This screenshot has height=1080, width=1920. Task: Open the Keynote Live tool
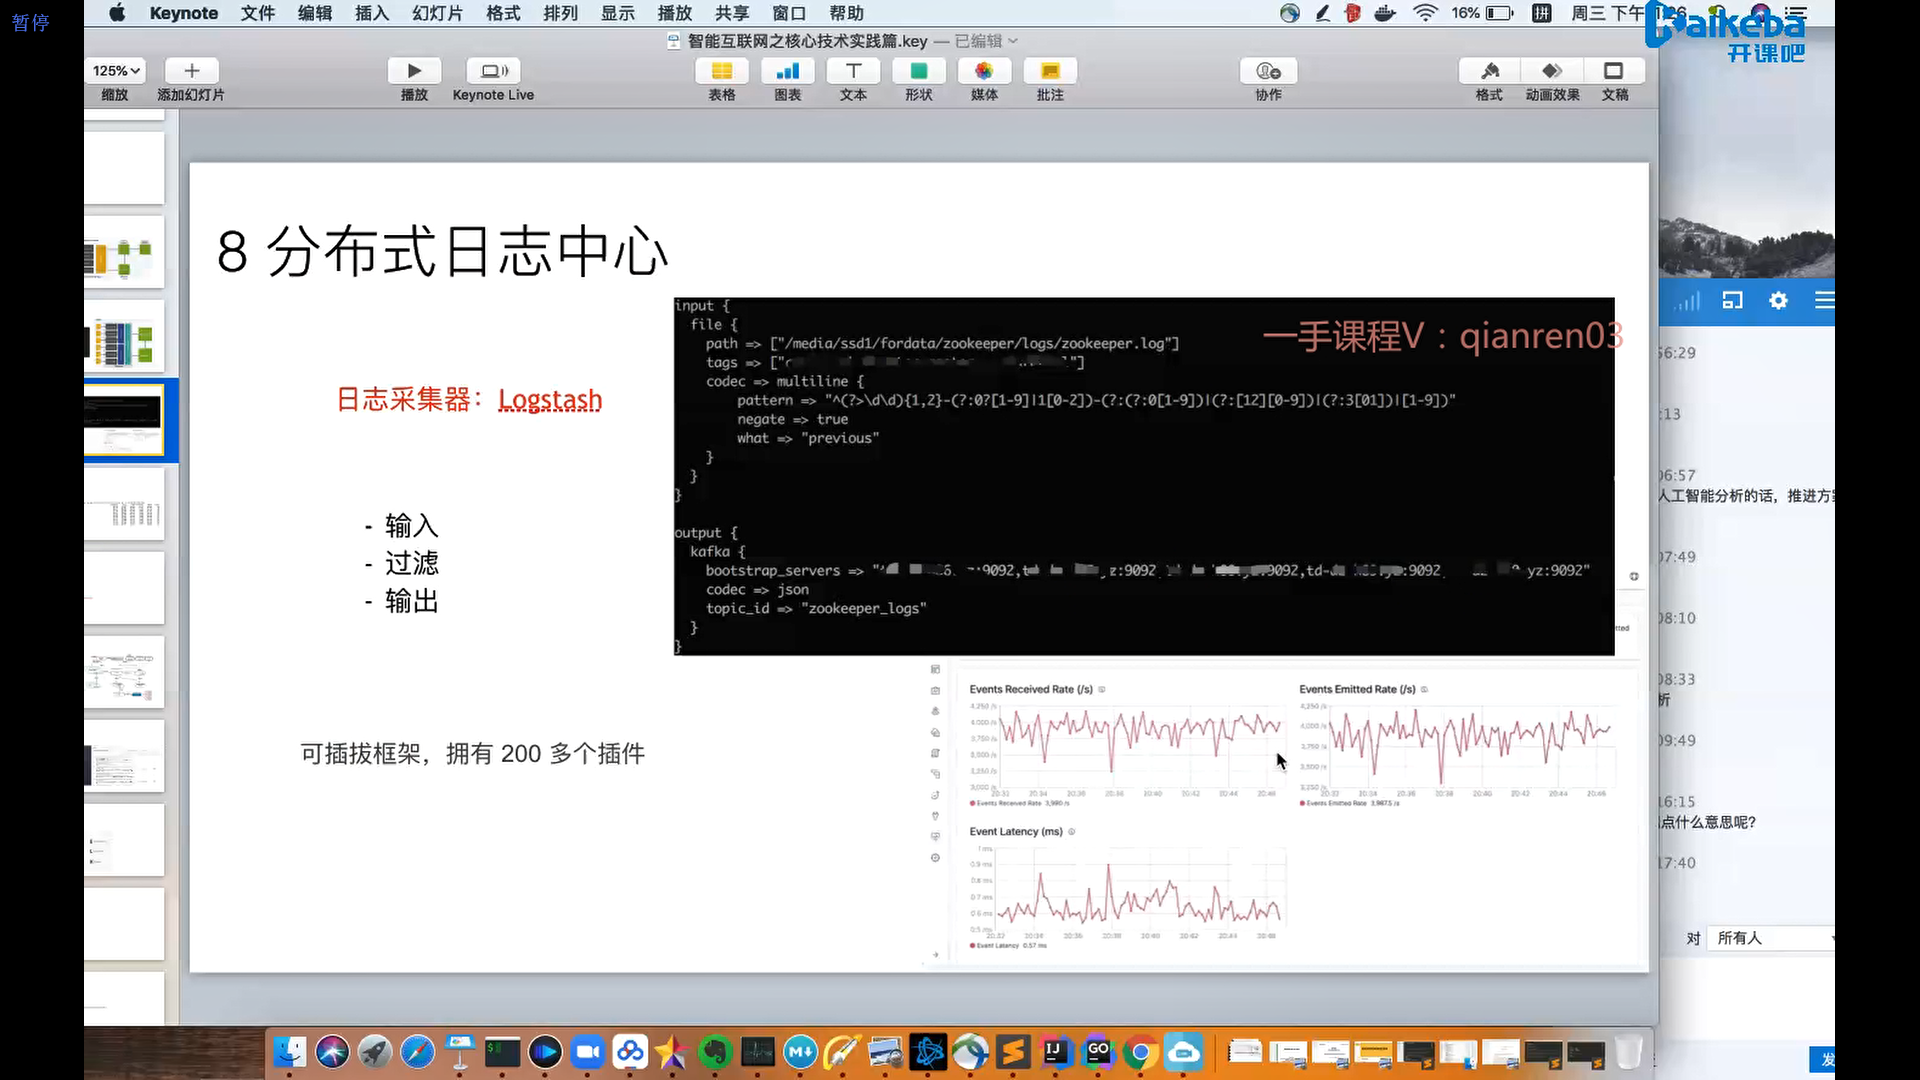click(493, 71)
